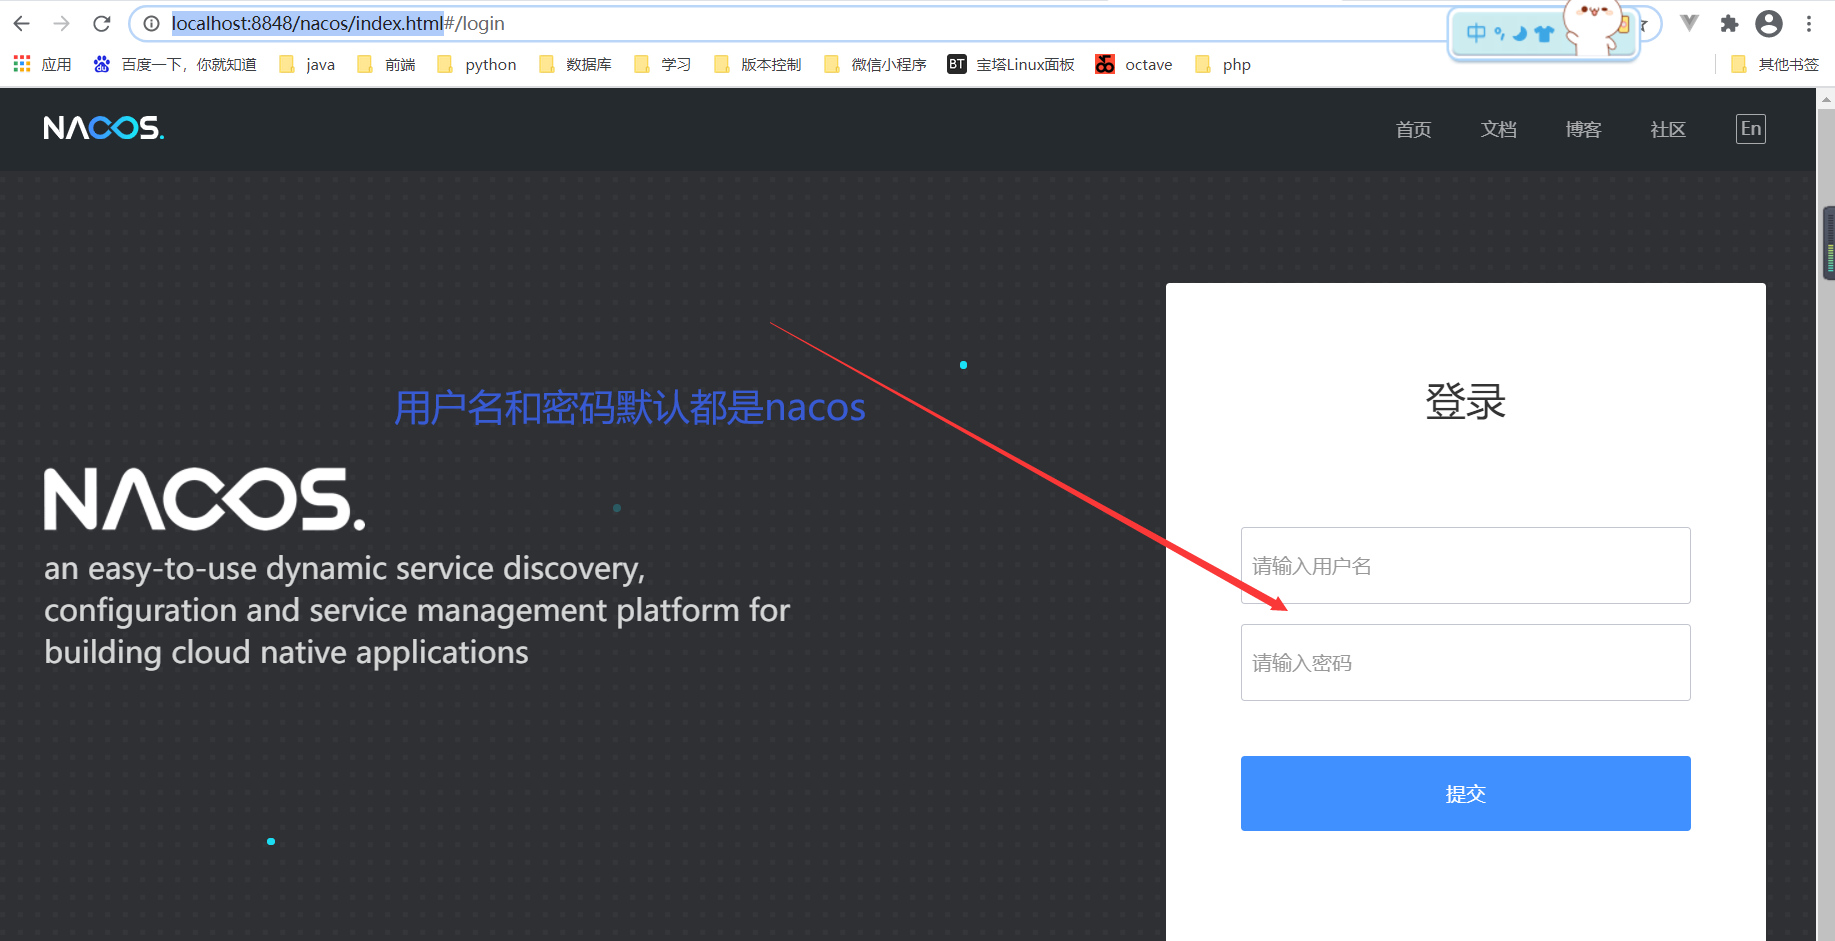Open 文档 in the top navigation
Screen dimensions: 1835x941
[x=1498, y=129]
